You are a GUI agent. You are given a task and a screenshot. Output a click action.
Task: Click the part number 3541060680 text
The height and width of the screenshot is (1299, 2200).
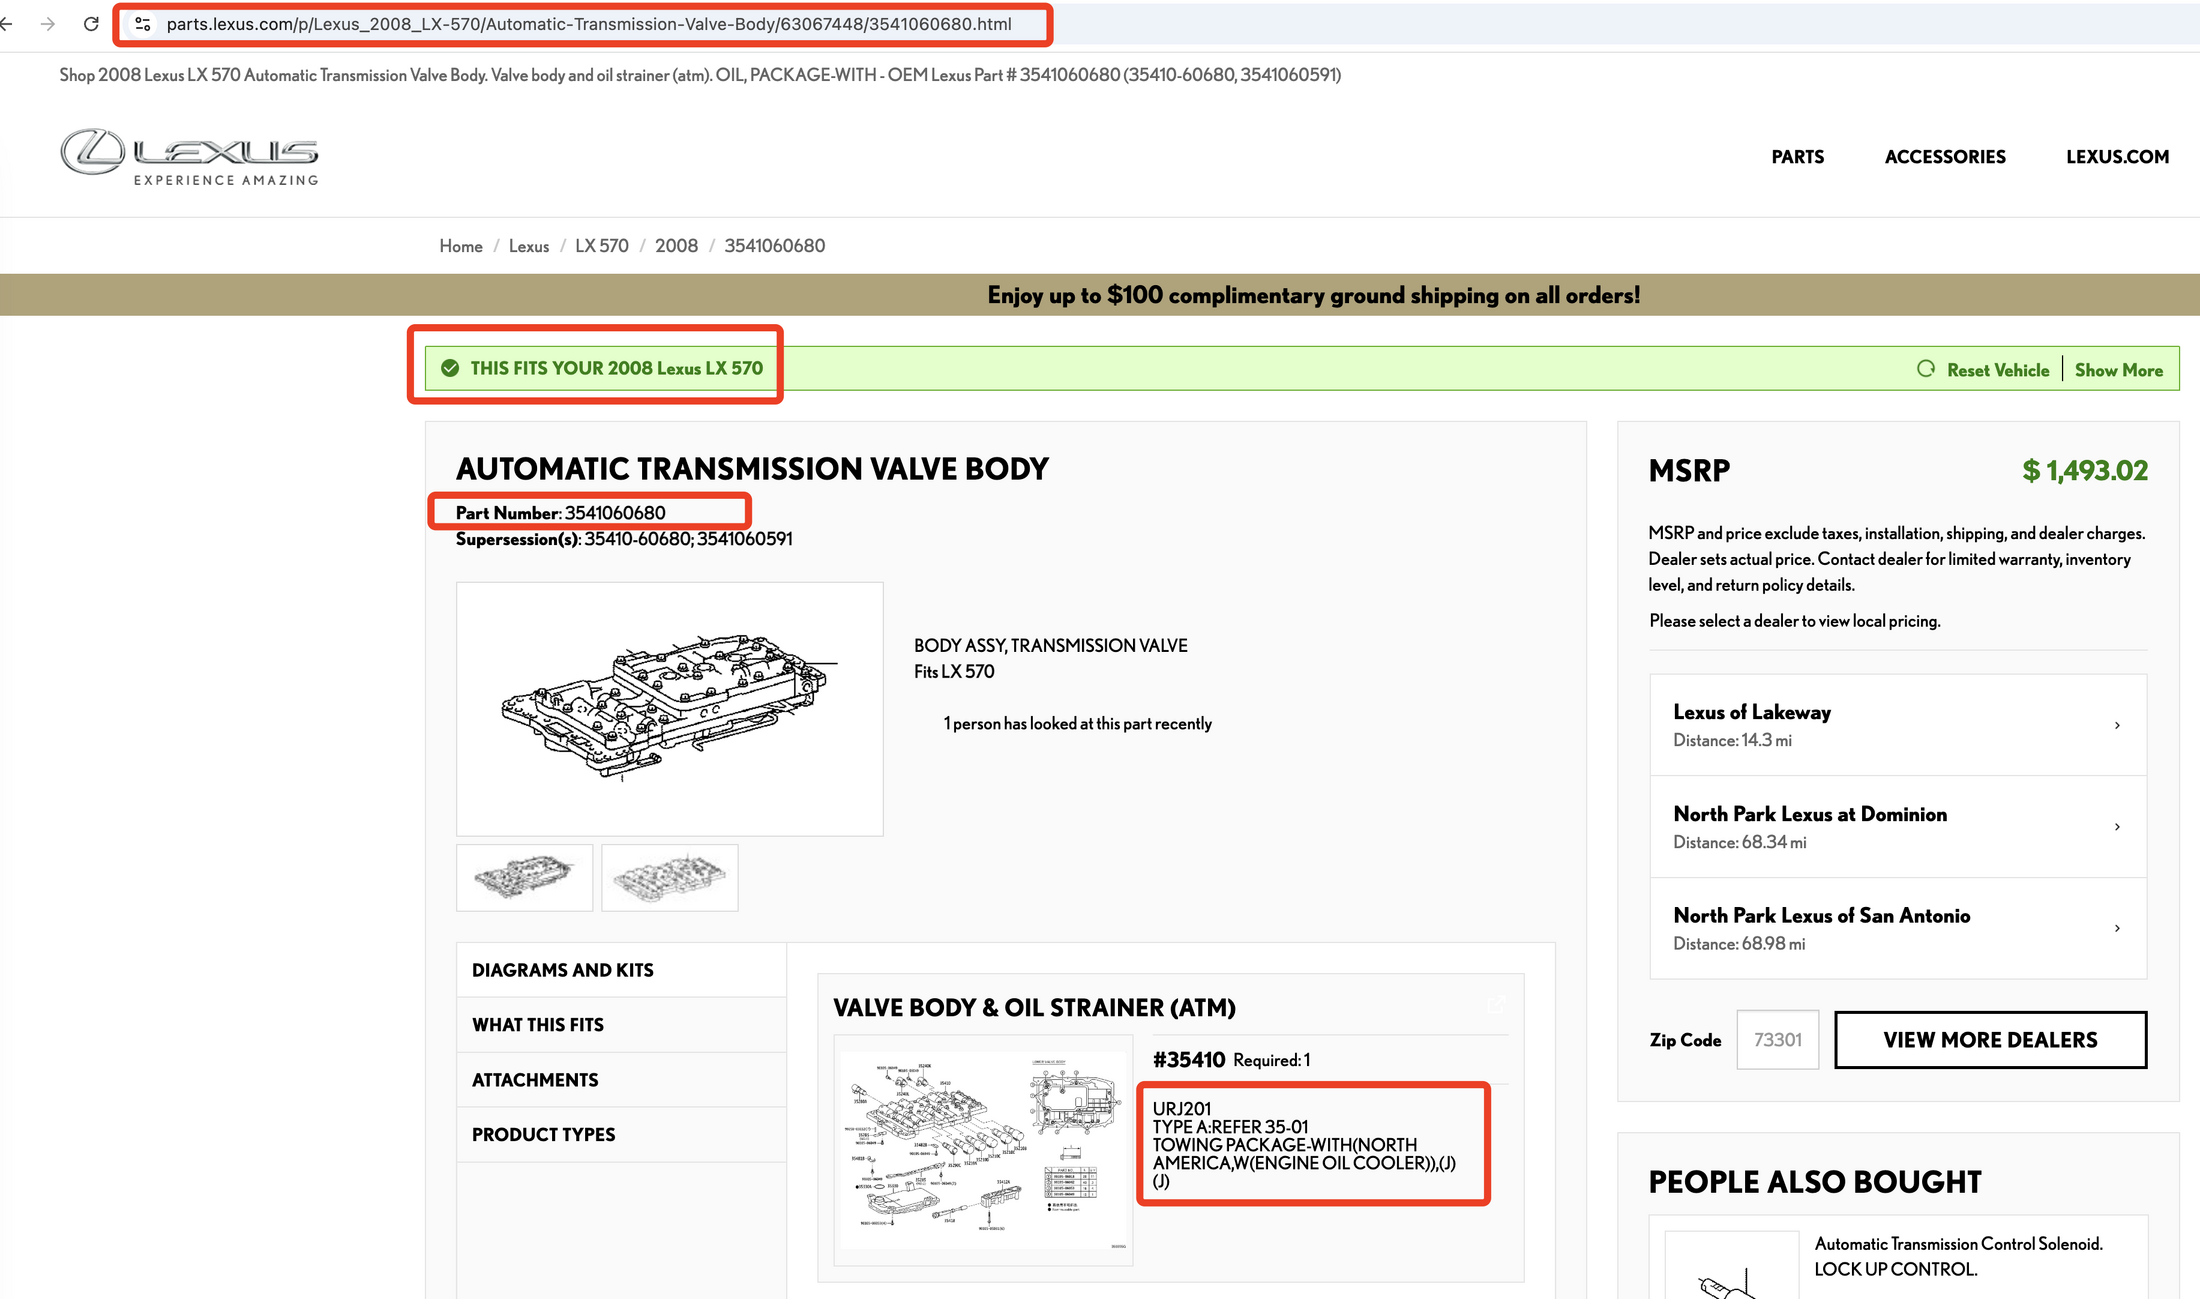614,513
